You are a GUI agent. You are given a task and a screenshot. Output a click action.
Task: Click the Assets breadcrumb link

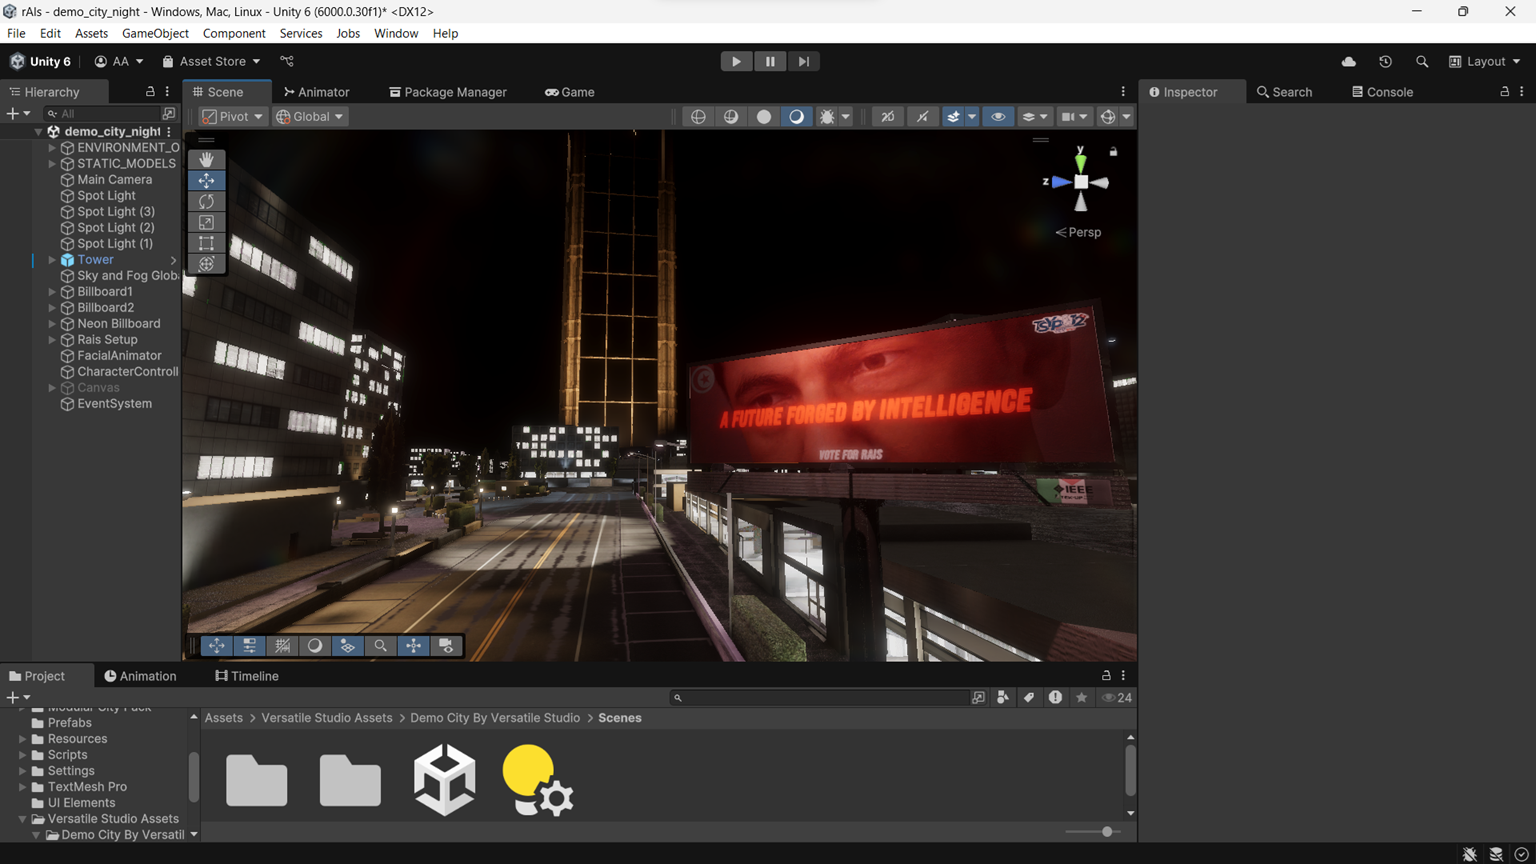[223, 718]
